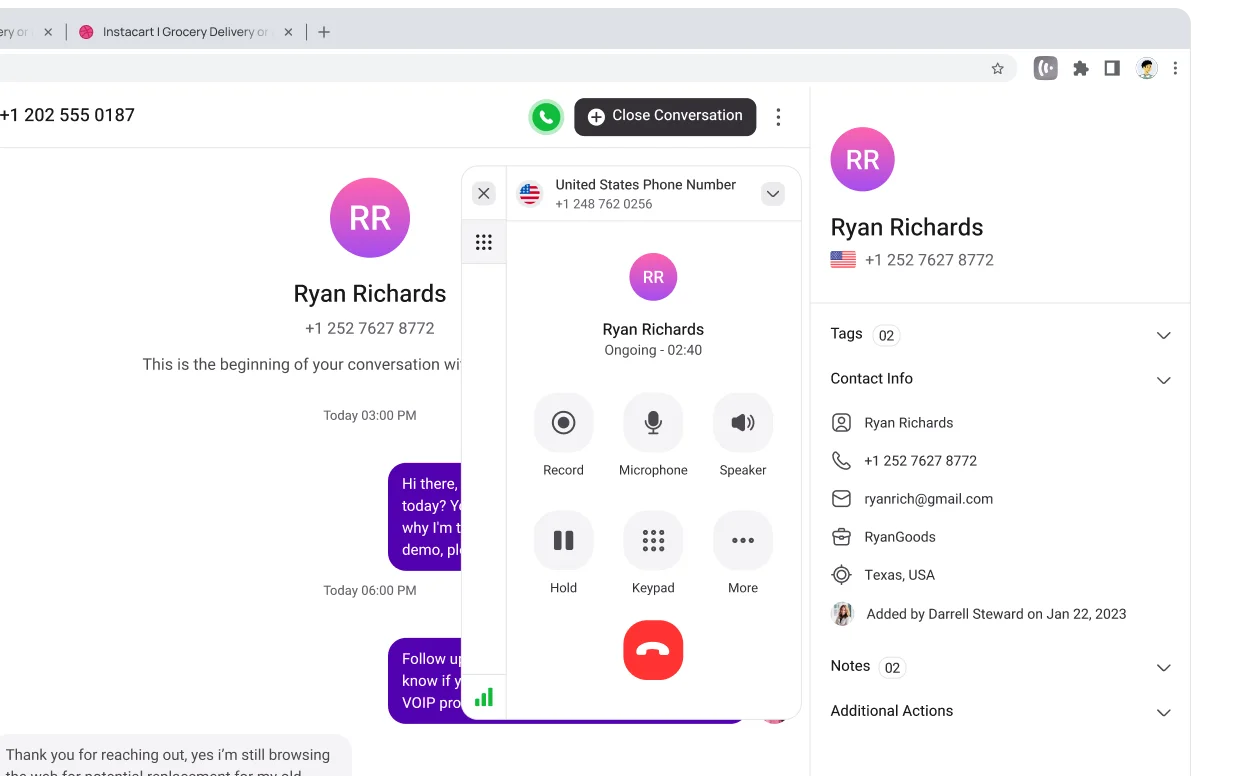Click RR avatar in contact side panel
The width and height of the screenshot is (1256, 776).
pos(862,159)
